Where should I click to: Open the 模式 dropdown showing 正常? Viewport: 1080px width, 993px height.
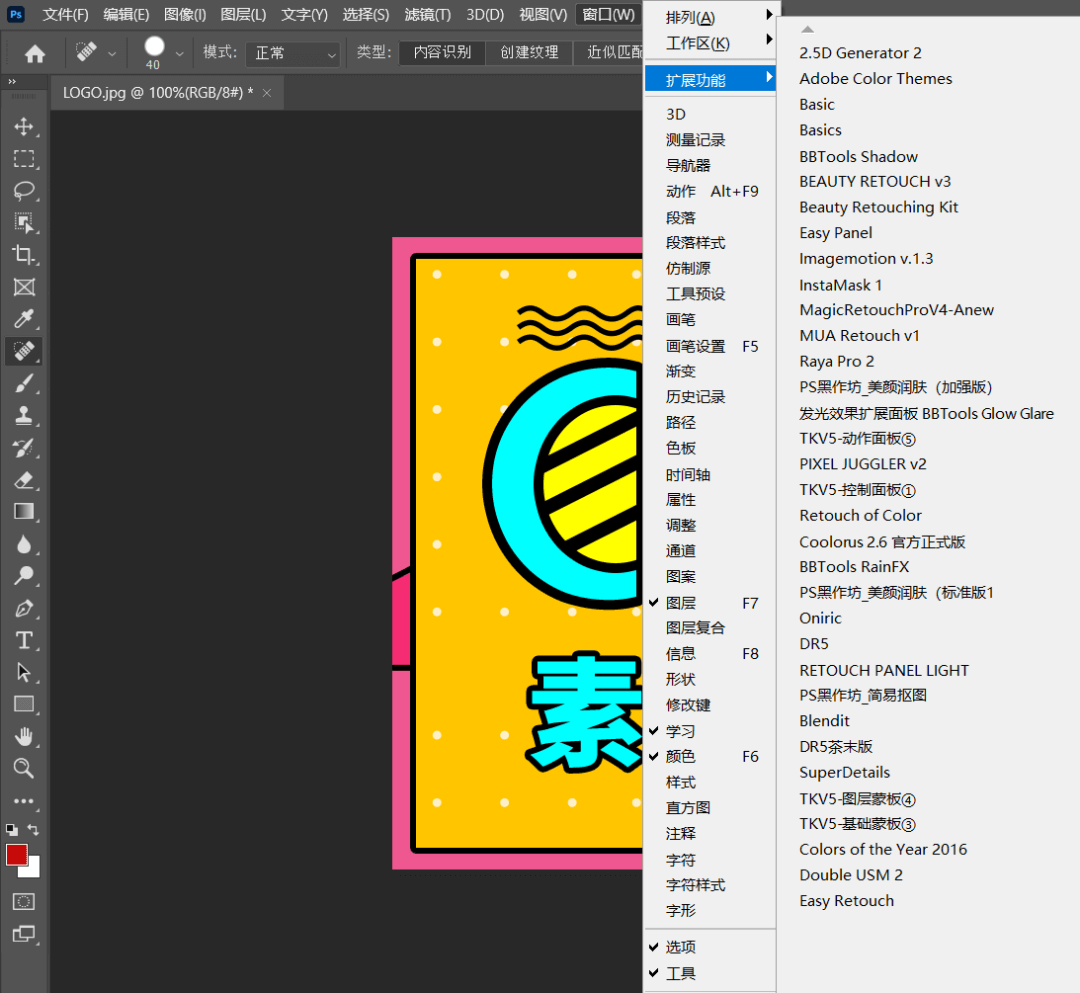(x=292, y=53)
